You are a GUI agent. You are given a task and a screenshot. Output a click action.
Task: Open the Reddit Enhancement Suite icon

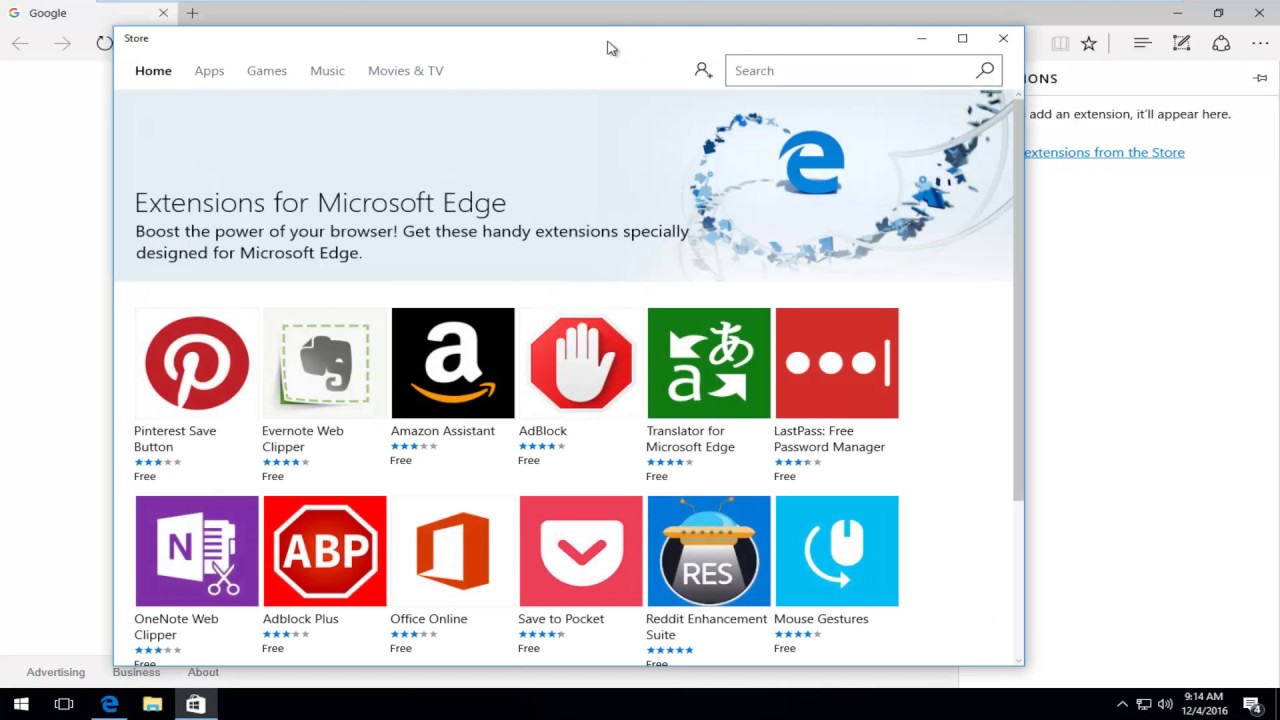708,551
